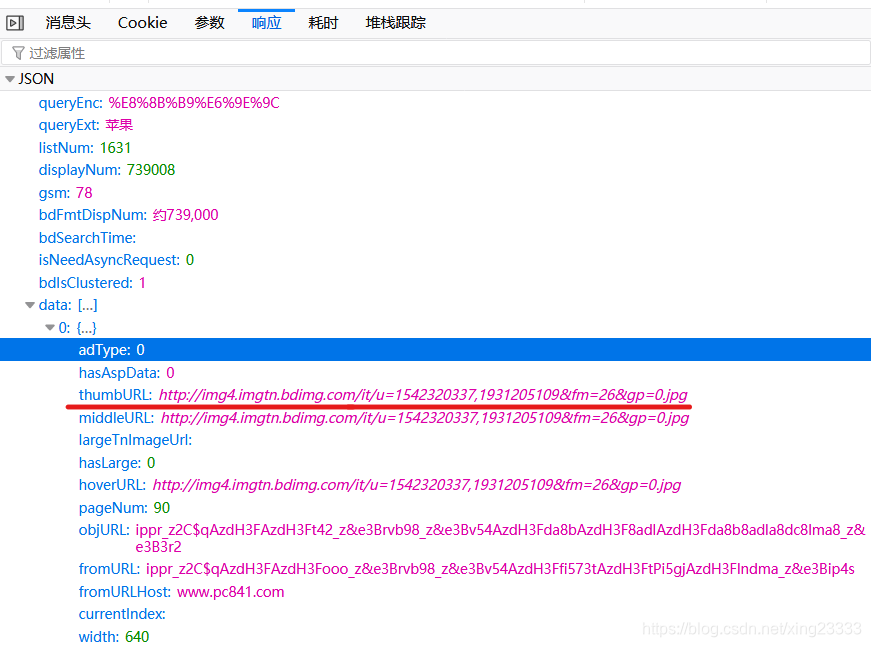Select the displayNum 739008 row
Screen dimensions: 871x647
pyautogui.click(x=436, y=170)
